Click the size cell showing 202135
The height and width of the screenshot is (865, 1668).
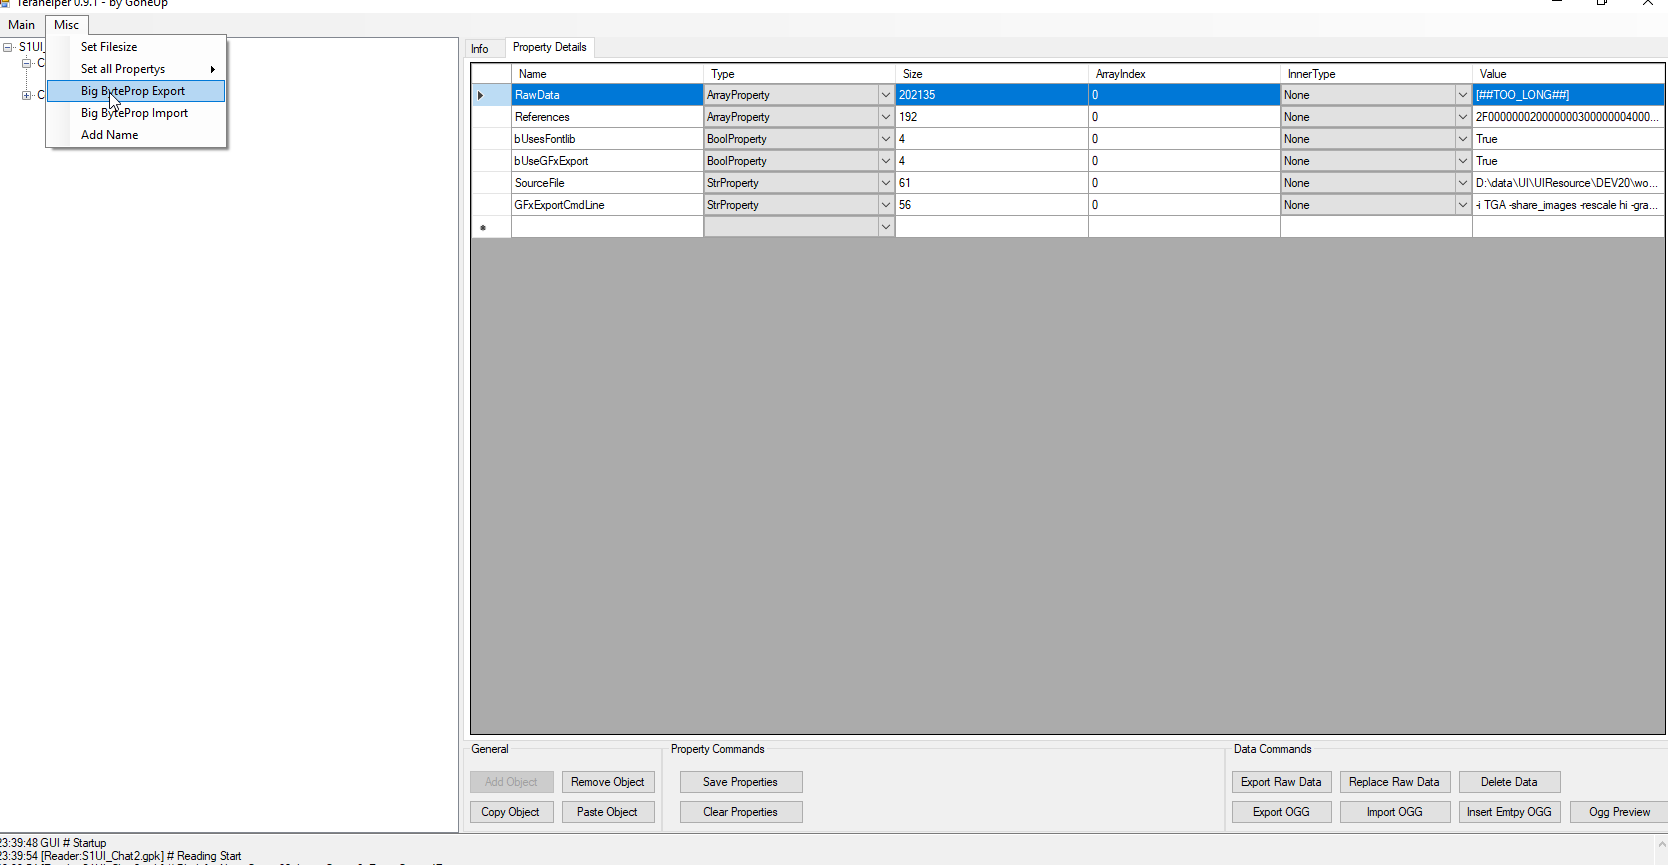coord(992,95)
